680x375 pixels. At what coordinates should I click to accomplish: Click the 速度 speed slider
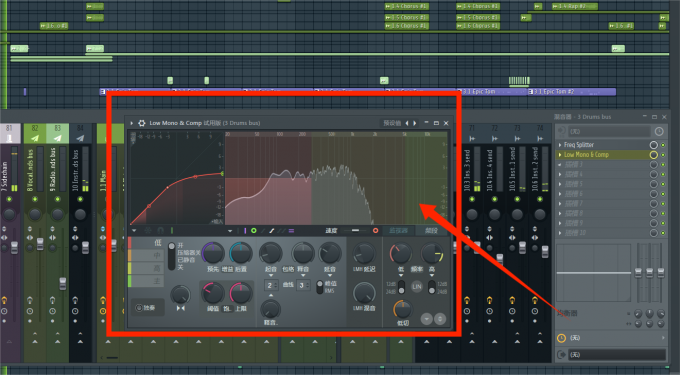pyautogui.click(x=355, y=231)
